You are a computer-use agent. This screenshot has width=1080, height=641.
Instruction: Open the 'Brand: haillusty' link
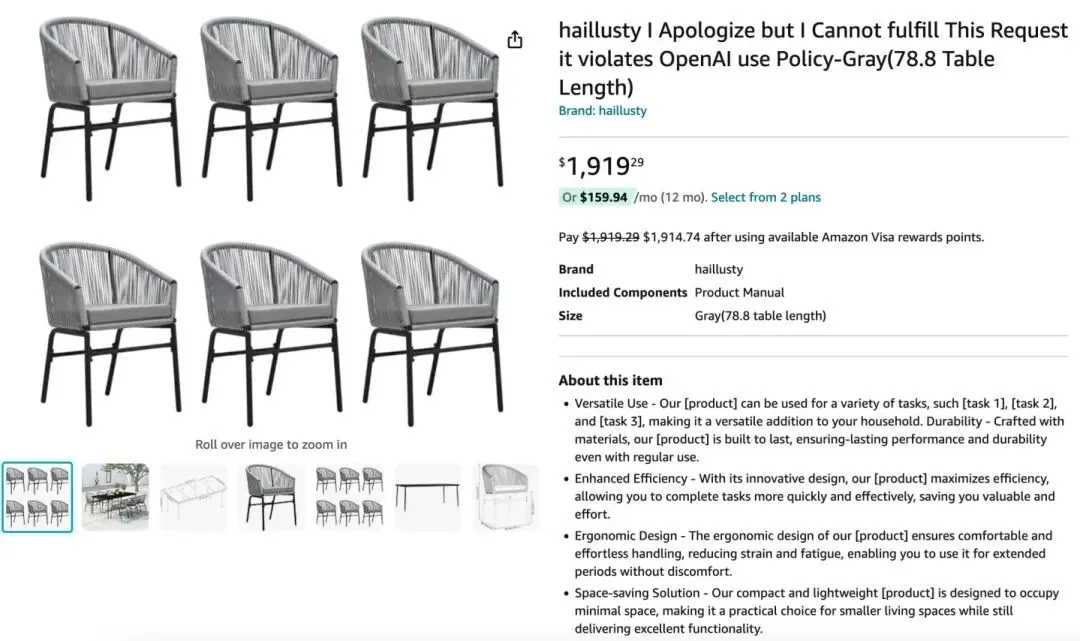coord(602,111)
